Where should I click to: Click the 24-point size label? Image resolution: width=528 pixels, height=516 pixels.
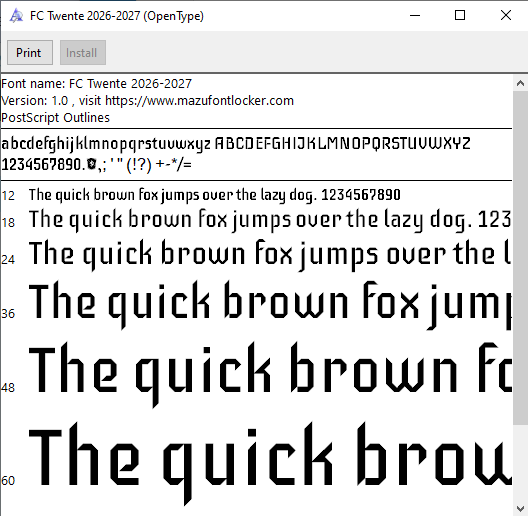pos(8,260)
